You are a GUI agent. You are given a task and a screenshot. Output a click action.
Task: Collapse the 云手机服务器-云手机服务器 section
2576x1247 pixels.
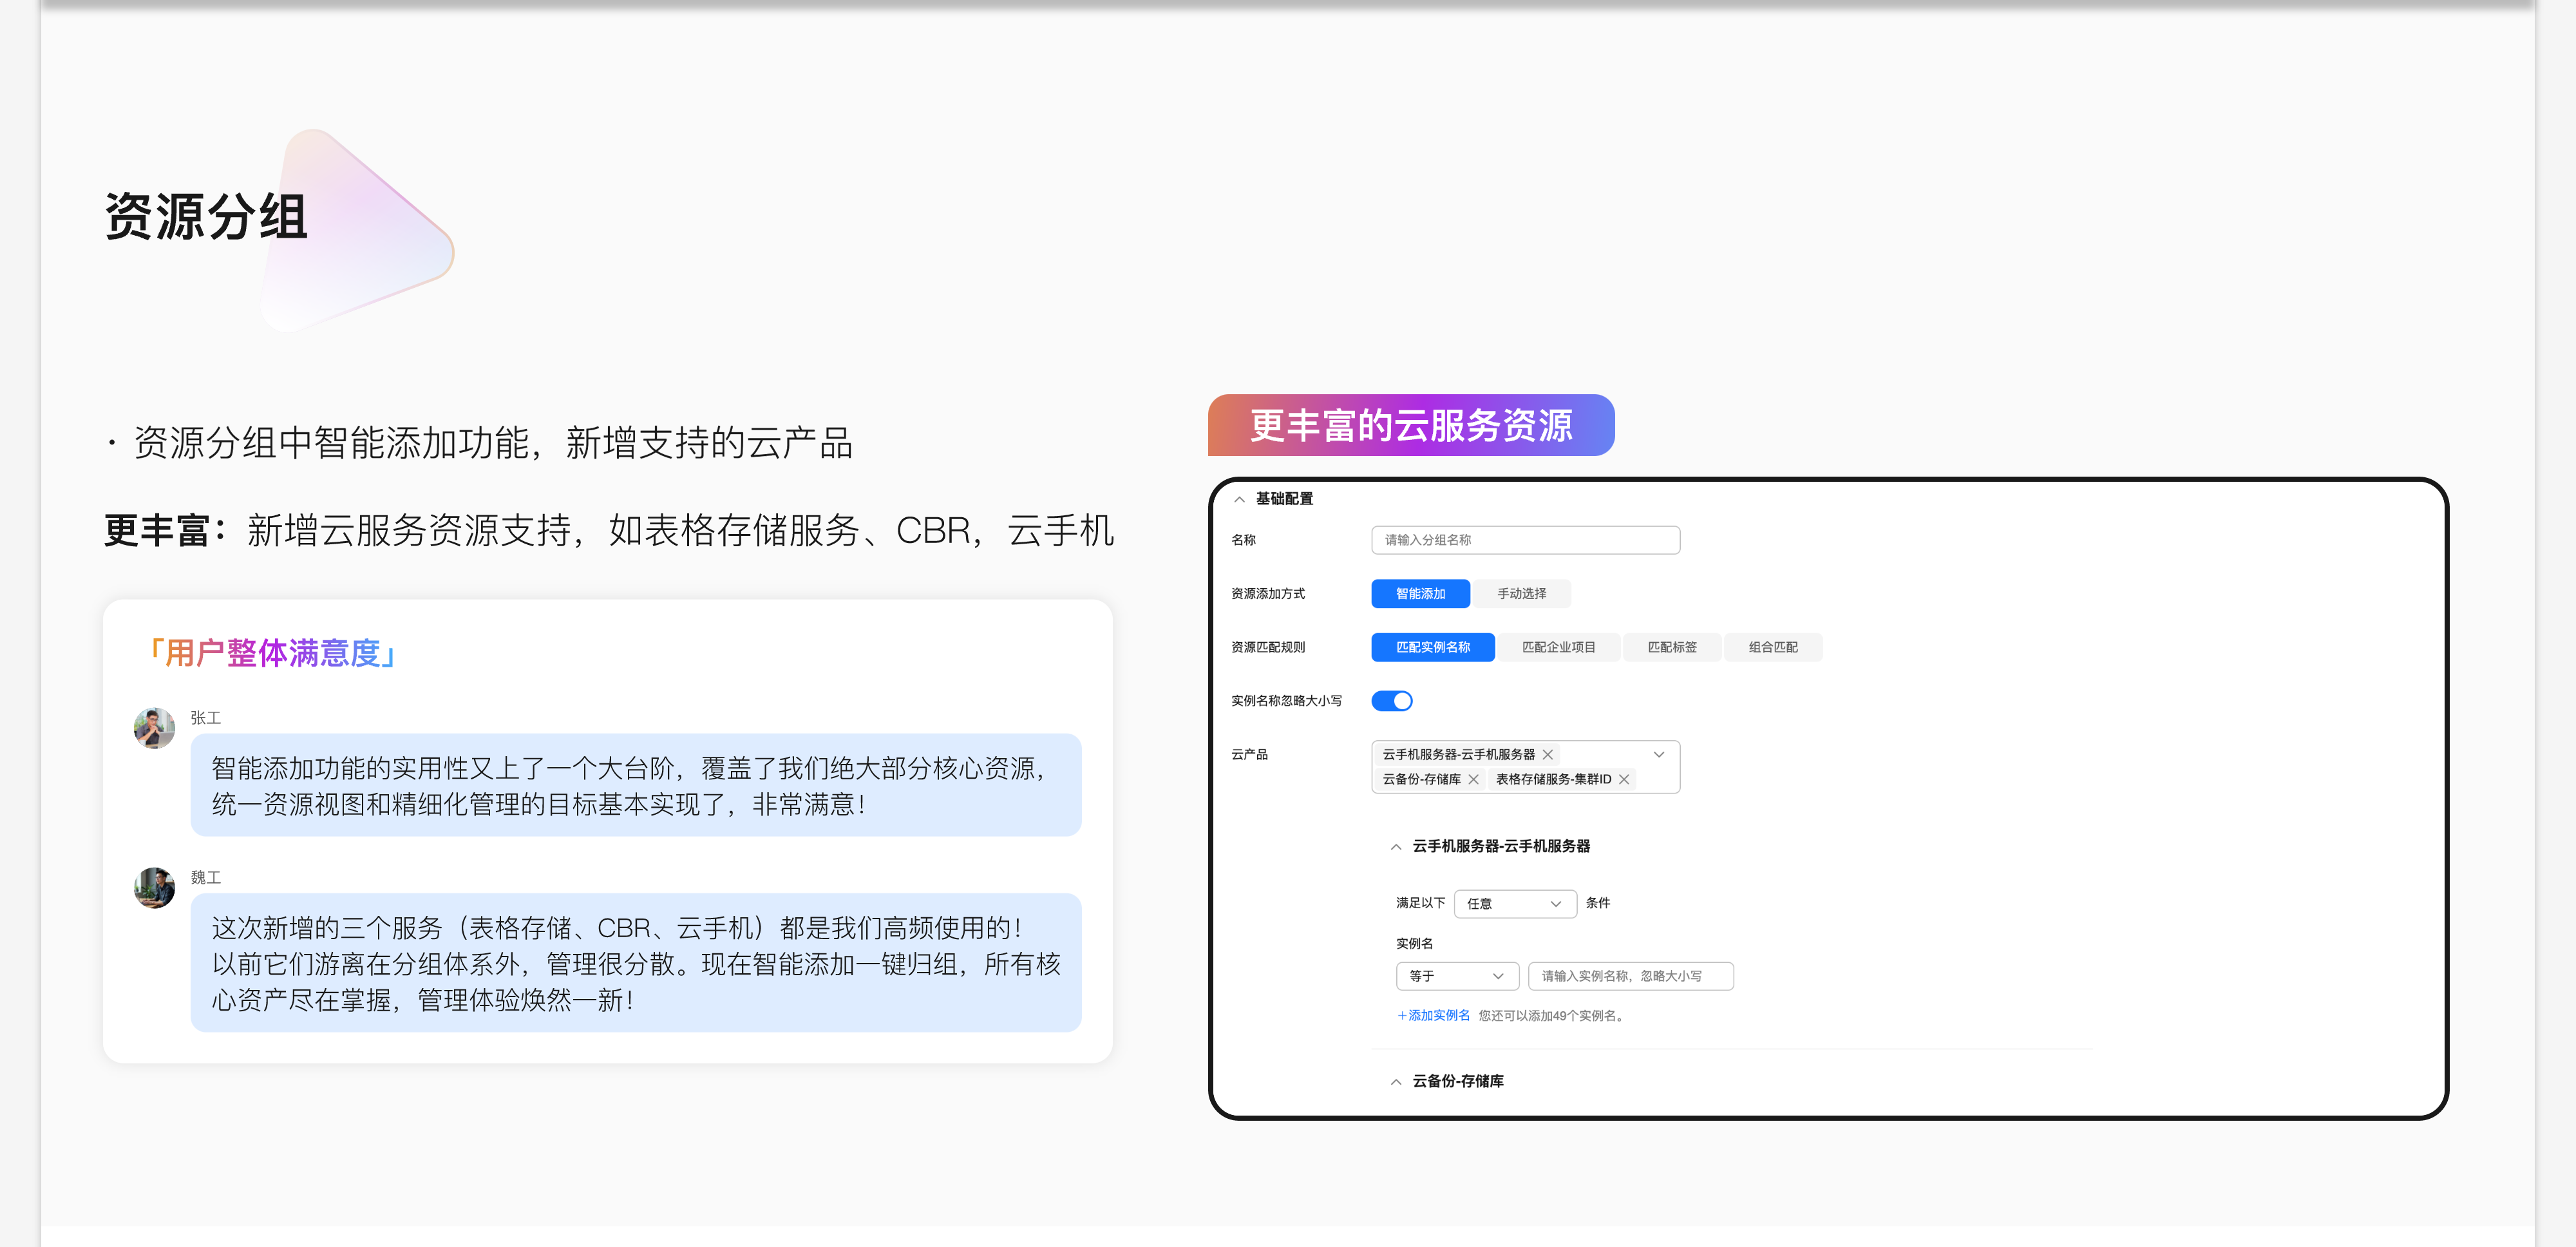tap(1396, 847)
